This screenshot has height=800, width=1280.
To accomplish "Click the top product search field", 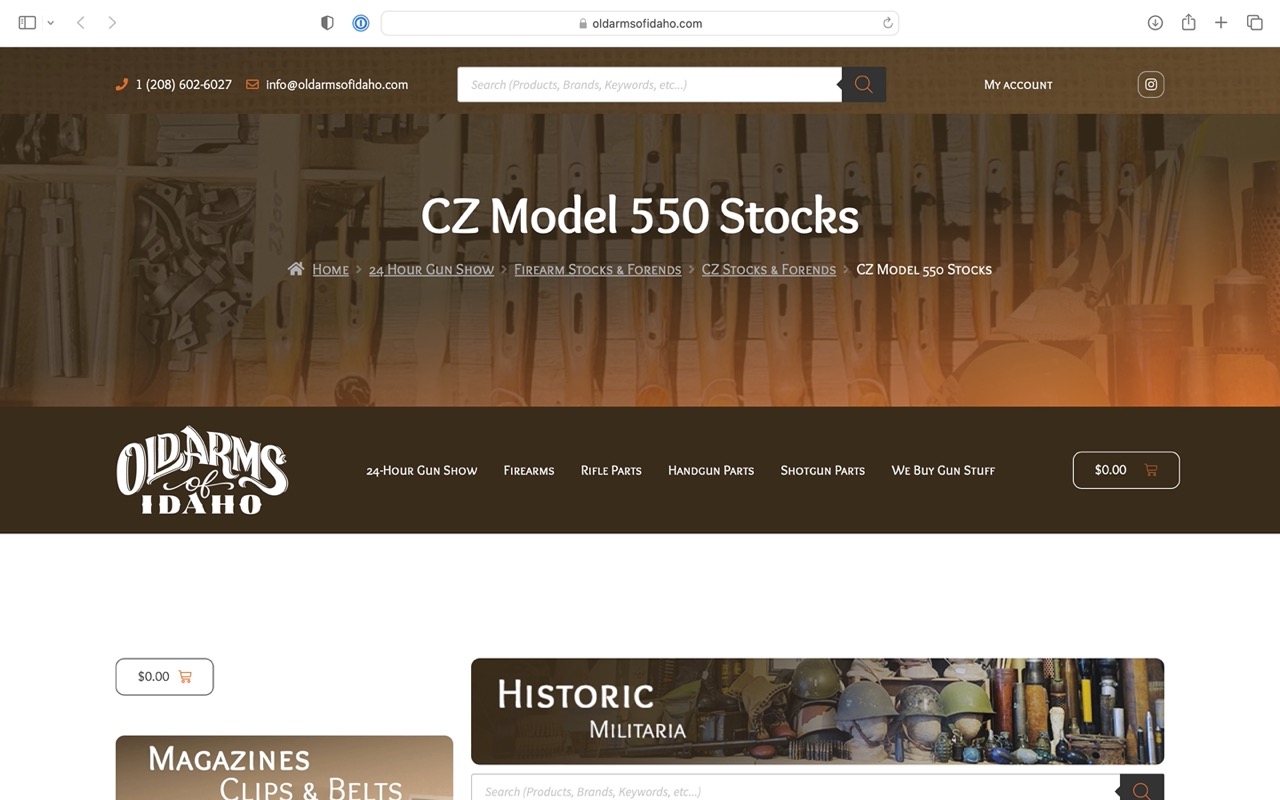I will tap(649, 85).
